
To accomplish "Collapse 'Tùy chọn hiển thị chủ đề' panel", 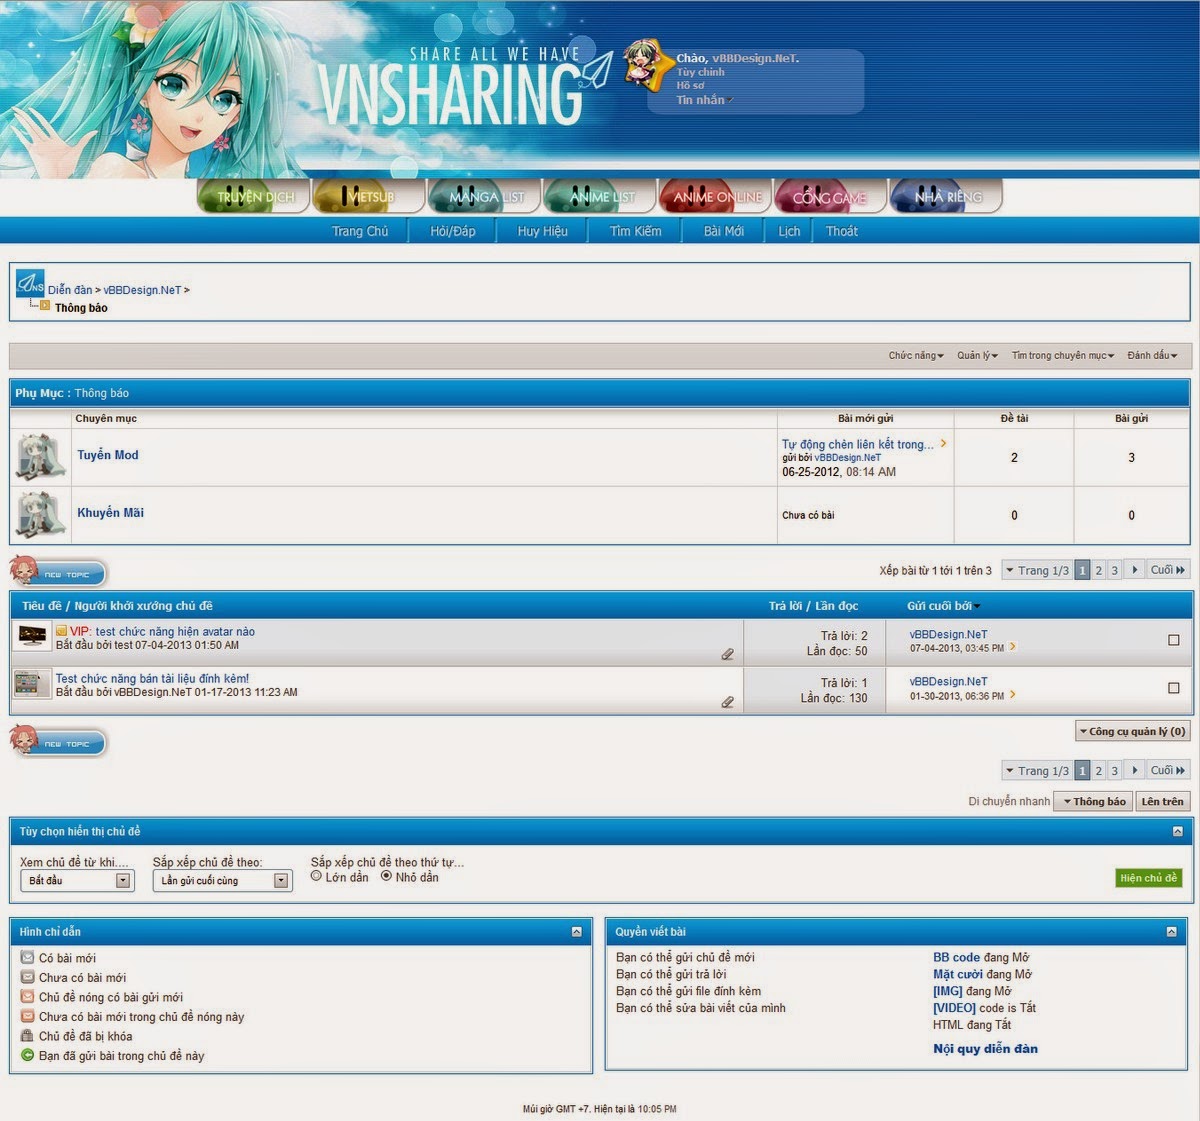I will click(1177, 831).
